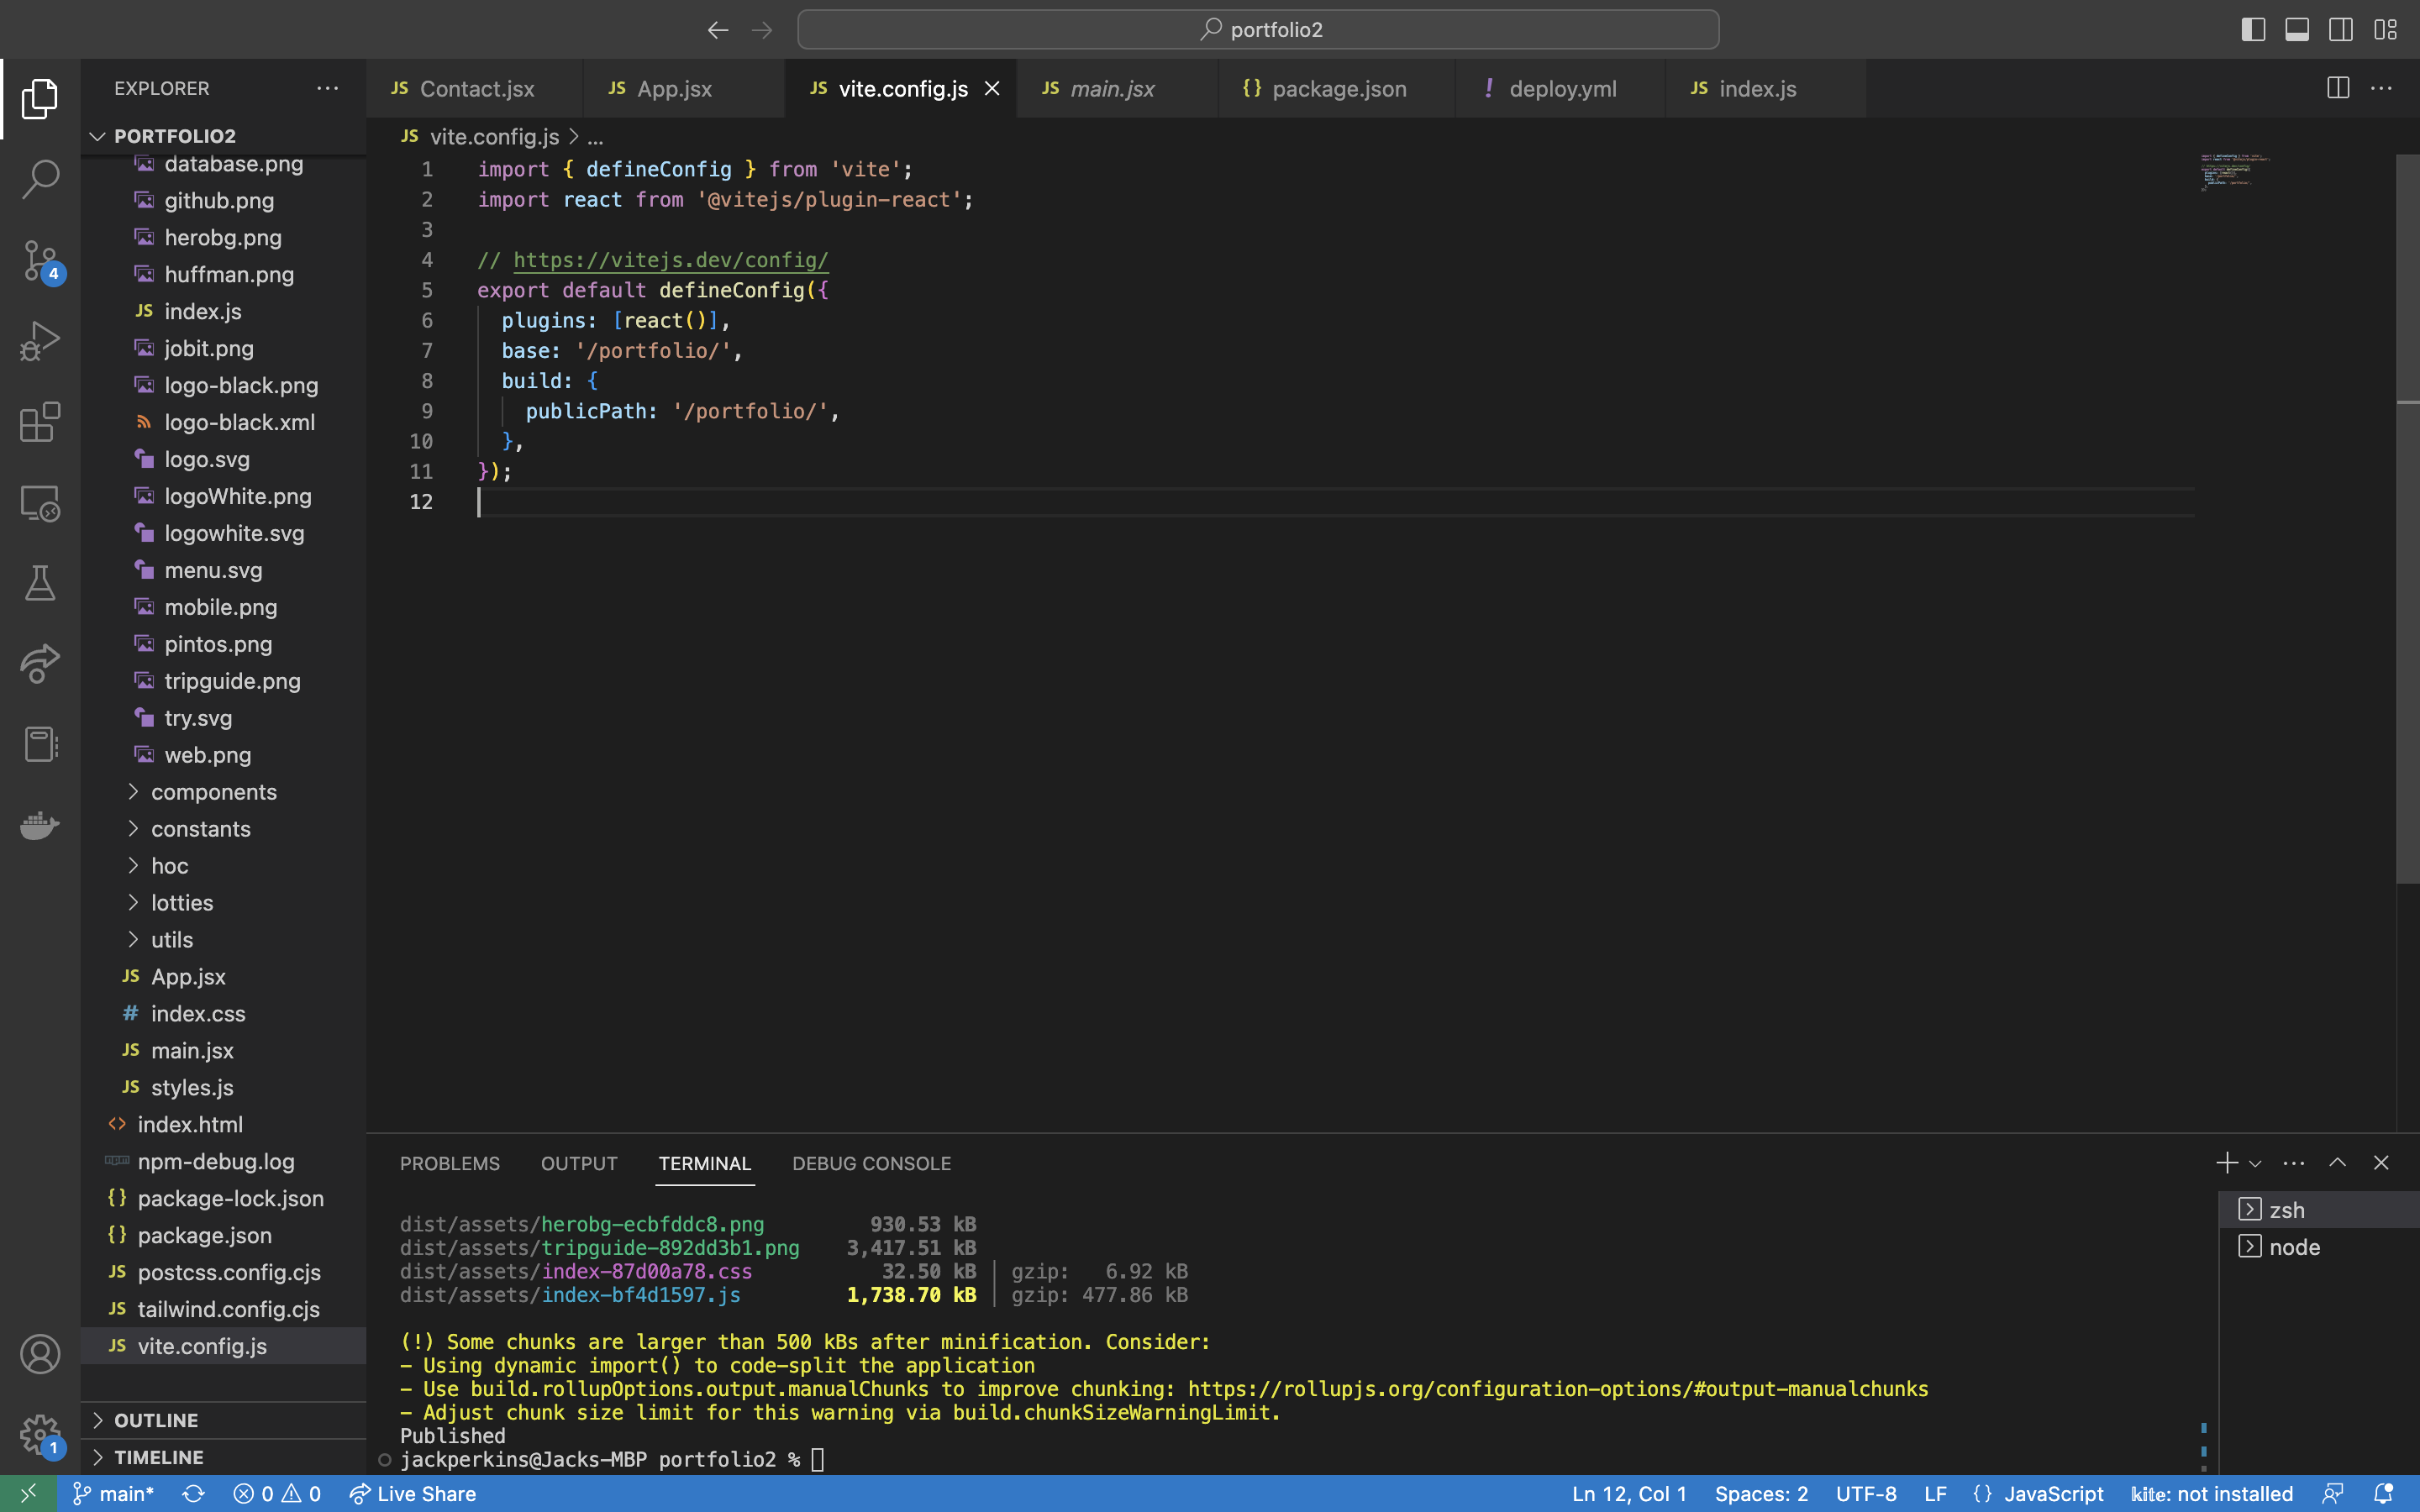Open Customize Layout button
2420x1512 pixels.
click(2385, 30)
